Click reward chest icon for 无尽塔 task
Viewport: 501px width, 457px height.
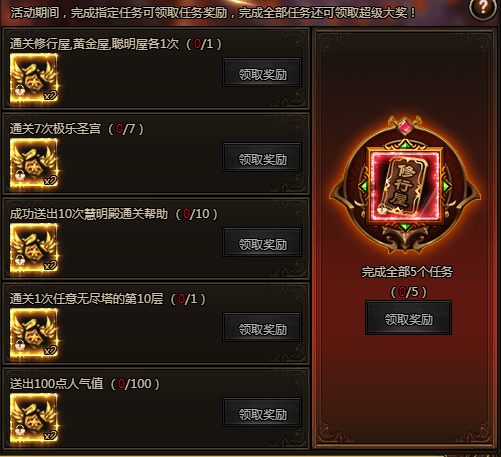coord(34,332)
